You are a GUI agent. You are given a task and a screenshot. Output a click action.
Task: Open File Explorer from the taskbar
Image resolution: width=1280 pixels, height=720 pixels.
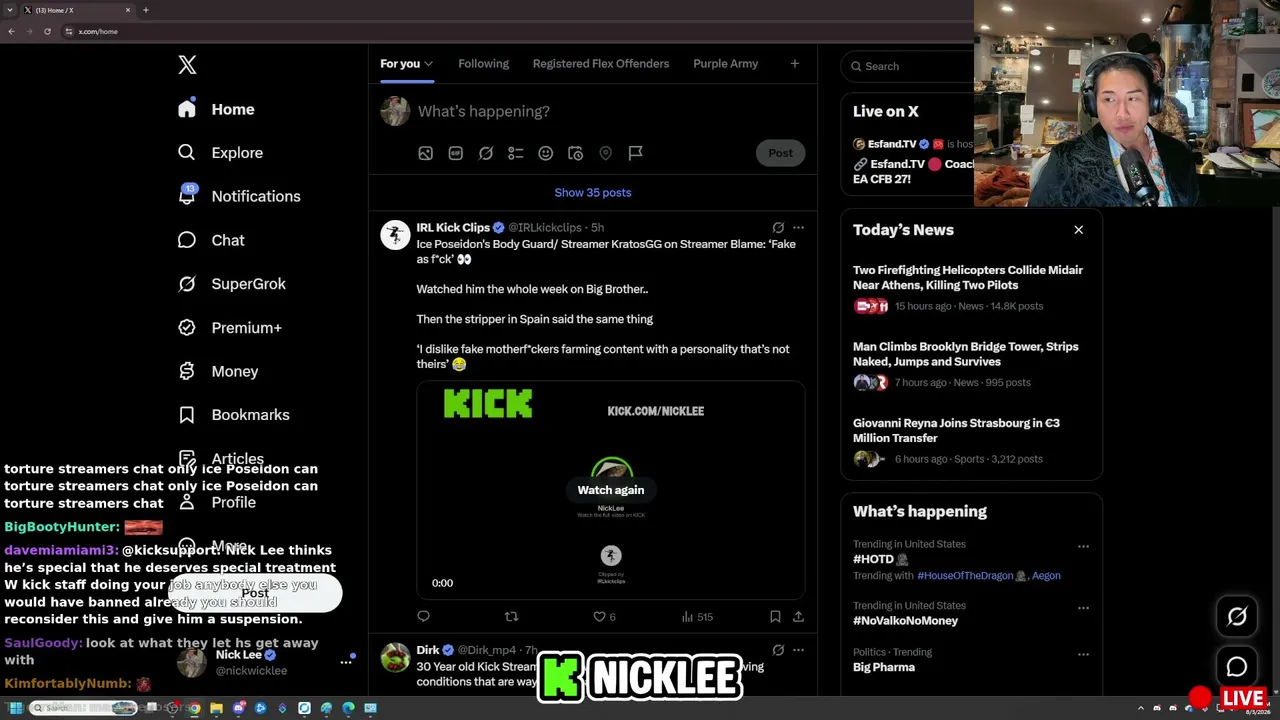pyautogui.click(x=216, y=708)
